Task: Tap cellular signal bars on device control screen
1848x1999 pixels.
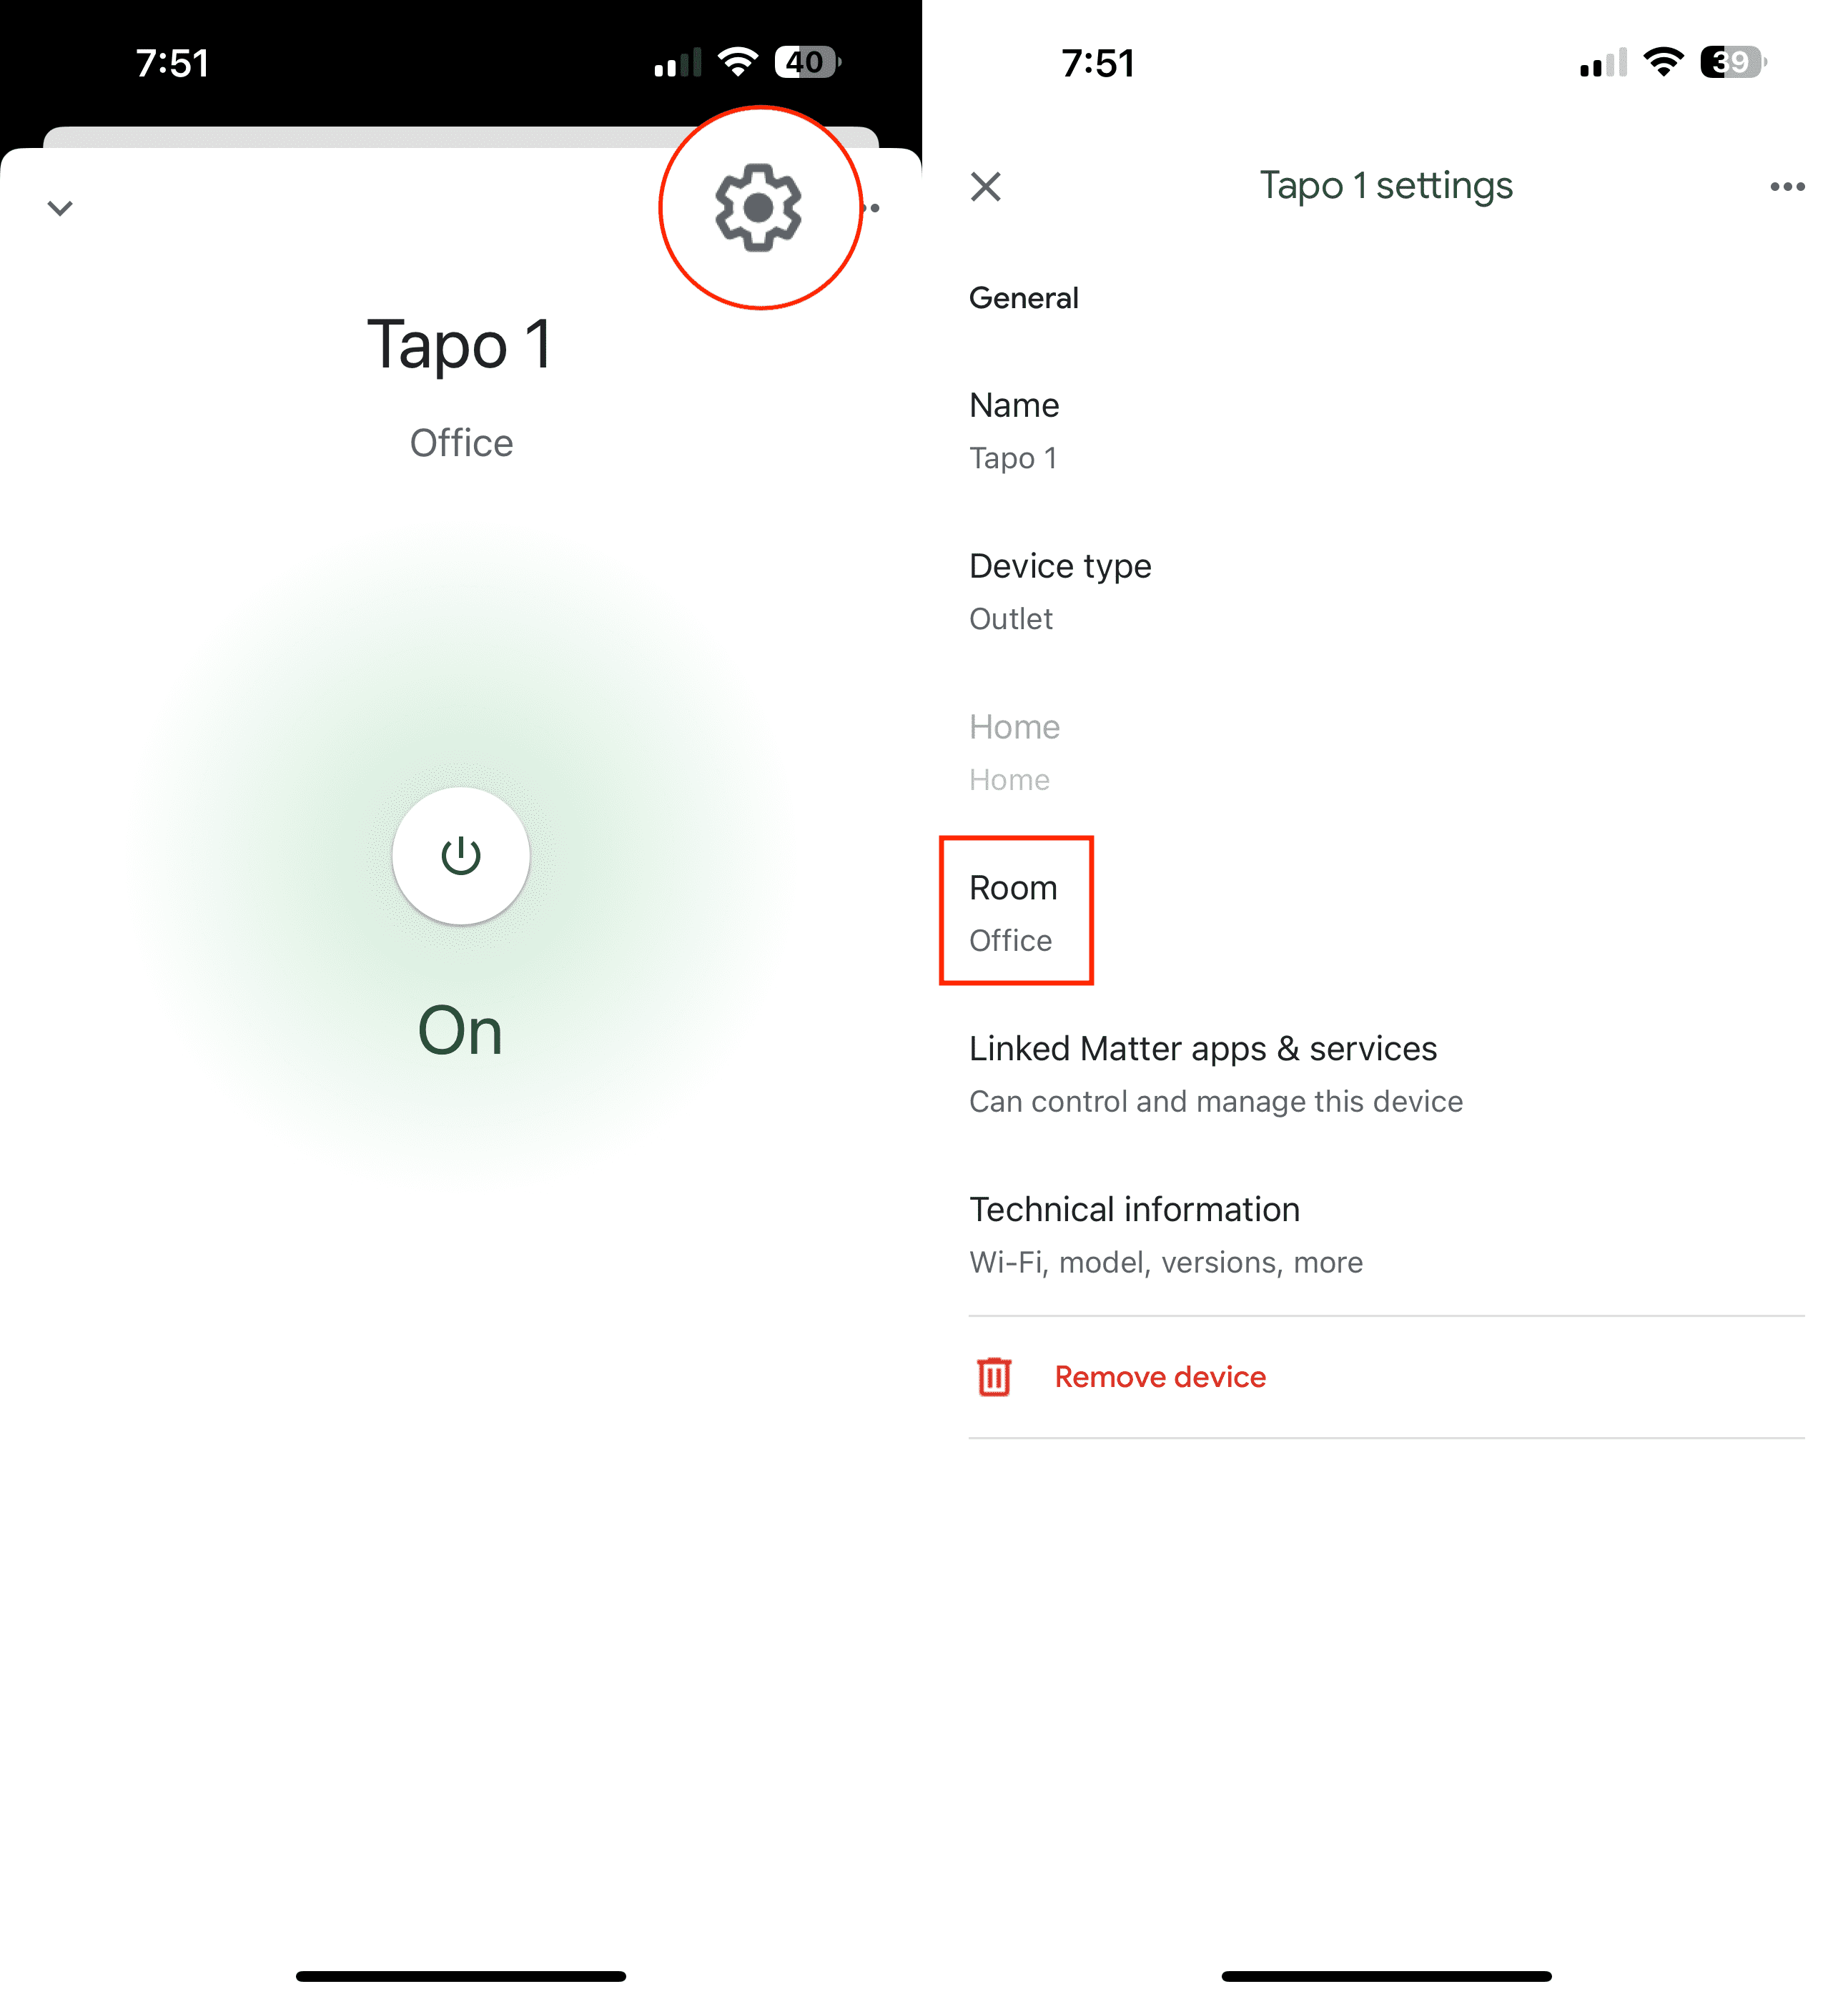Action: (x=677, y=62)
